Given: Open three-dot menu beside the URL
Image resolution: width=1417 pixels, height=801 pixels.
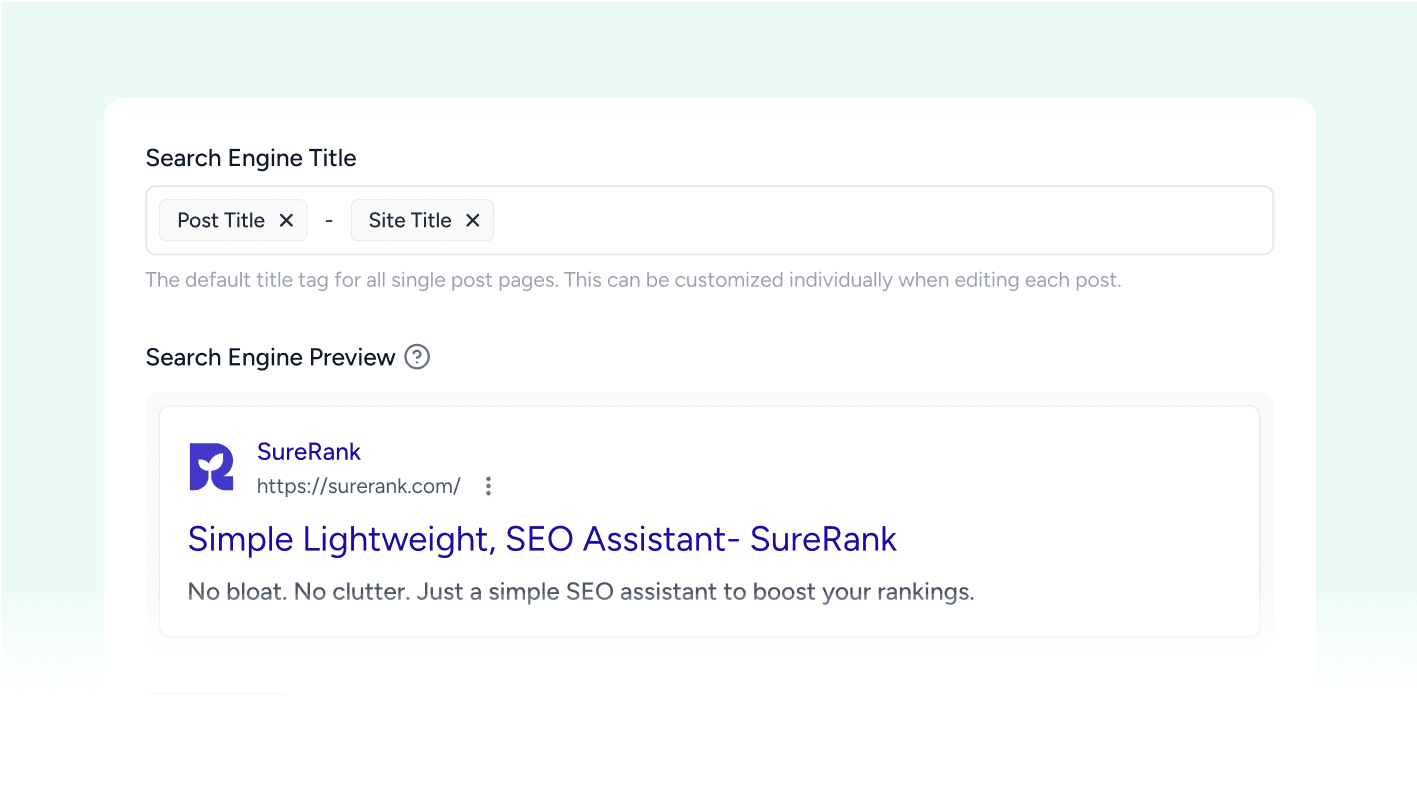Looking at the screenshot, I should click(x=488, y=486).
